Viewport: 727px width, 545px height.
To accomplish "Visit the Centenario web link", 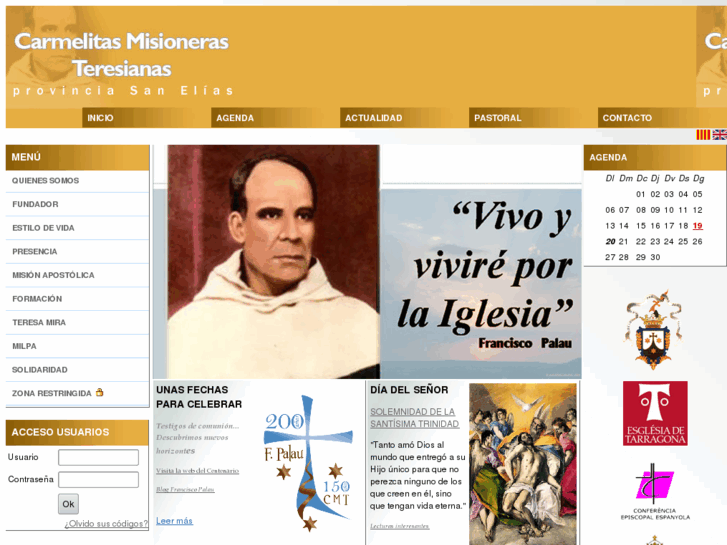I will [198, 470].
